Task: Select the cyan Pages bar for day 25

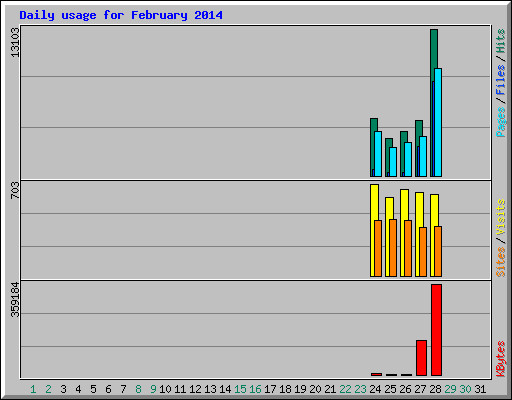Action: point(393,162)
